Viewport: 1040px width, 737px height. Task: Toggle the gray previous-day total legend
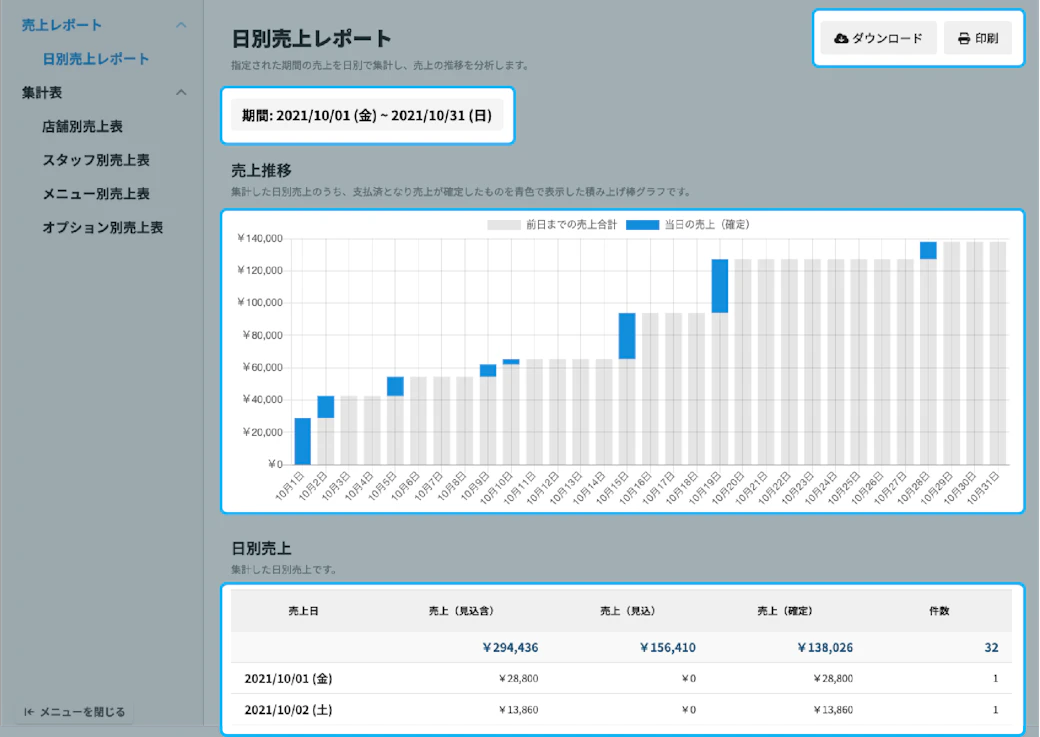click(504, 225)
